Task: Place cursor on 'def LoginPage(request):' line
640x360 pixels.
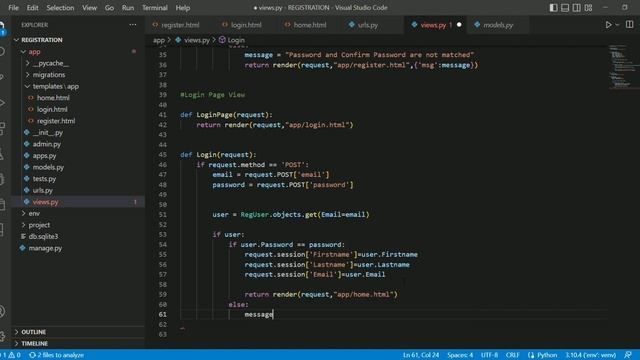Action: click(x=227, y=115)
